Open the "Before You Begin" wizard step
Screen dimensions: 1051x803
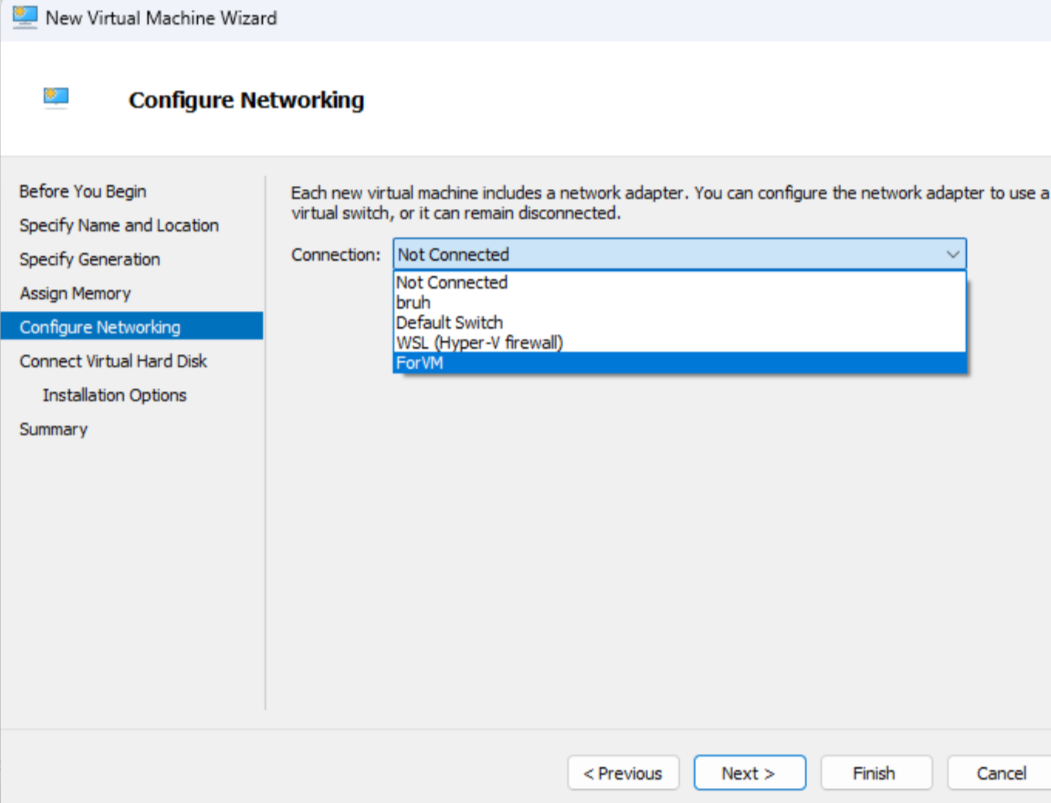(x=83, y=191)
